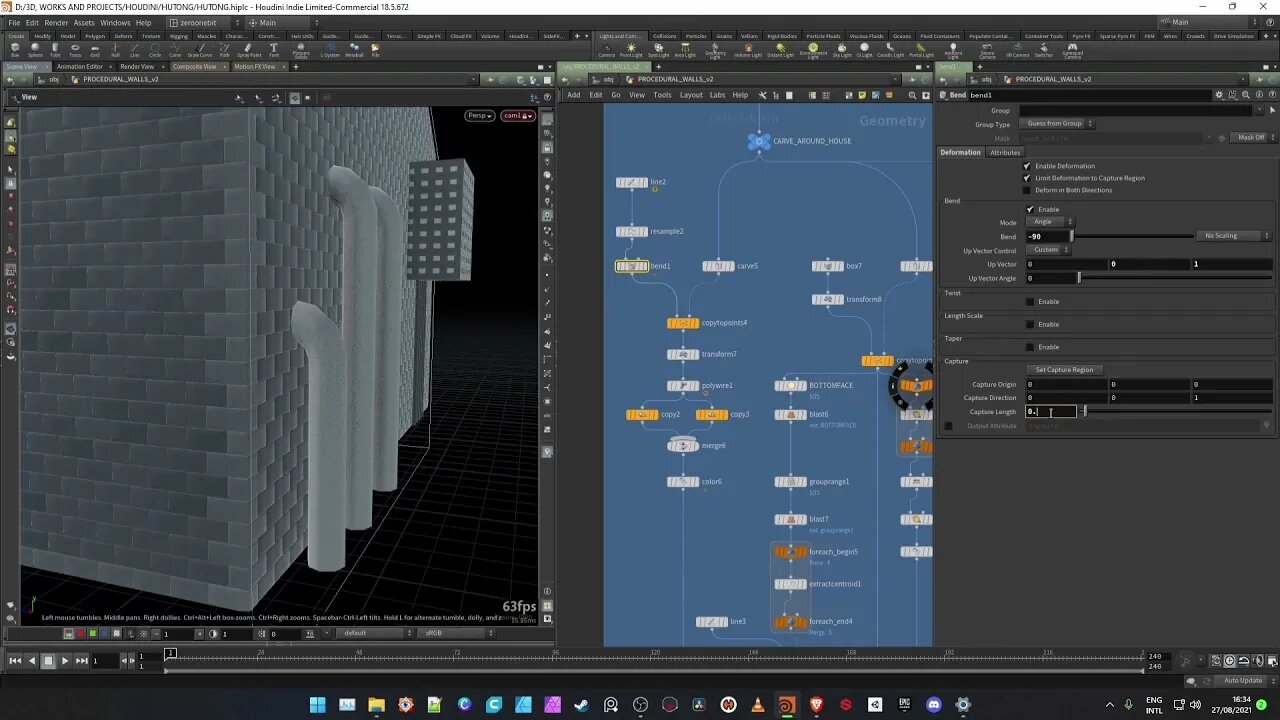Click the Spot Light shelf tool

pyautogui.click(x=658, y=50)
